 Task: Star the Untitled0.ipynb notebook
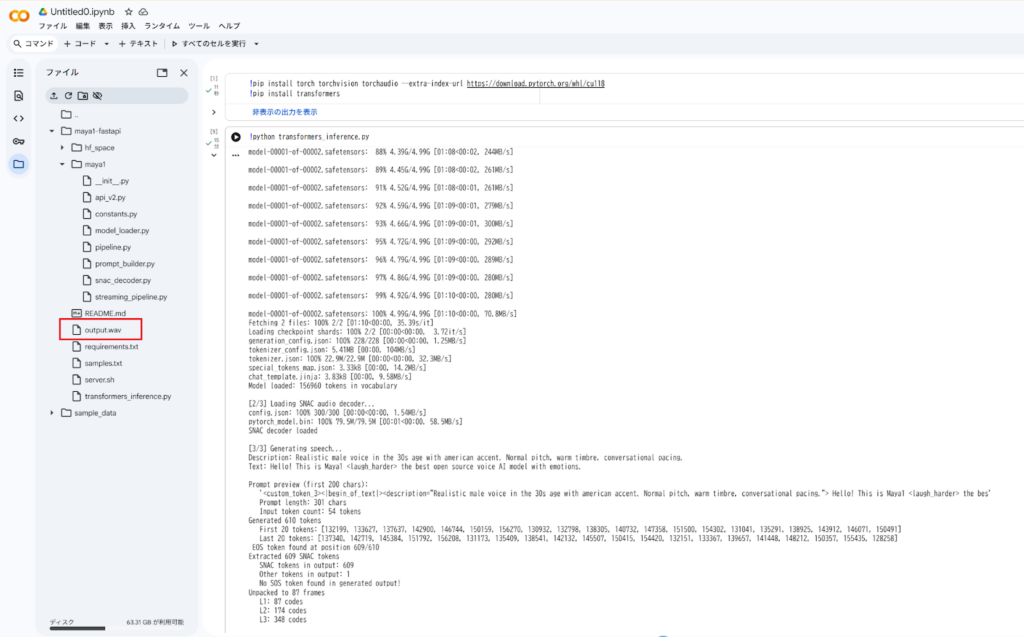128,10
